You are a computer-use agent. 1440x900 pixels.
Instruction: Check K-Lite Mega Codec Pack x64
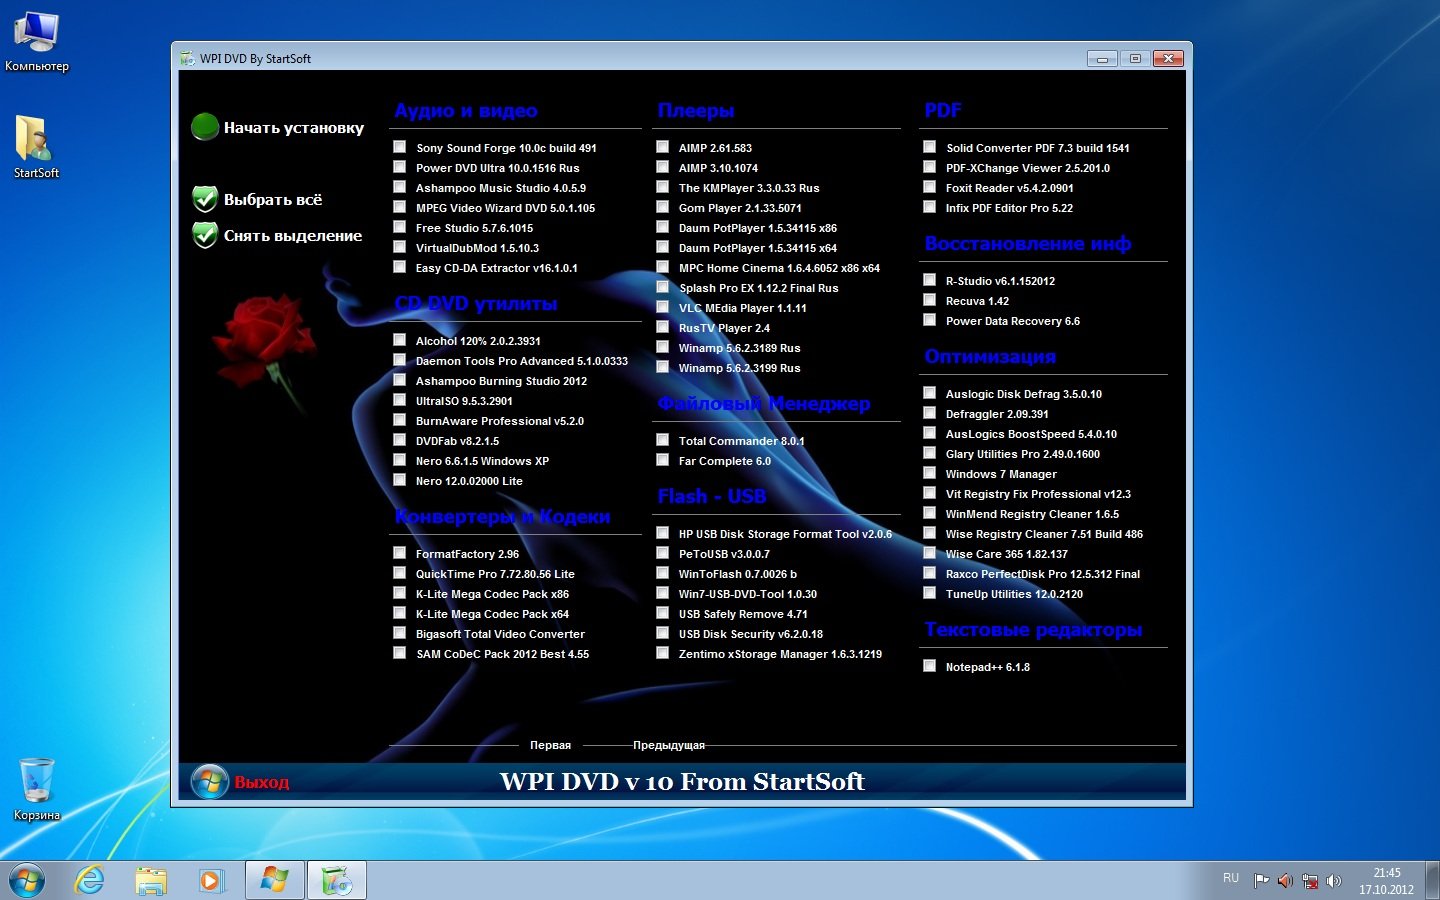[x=399, y=612]
